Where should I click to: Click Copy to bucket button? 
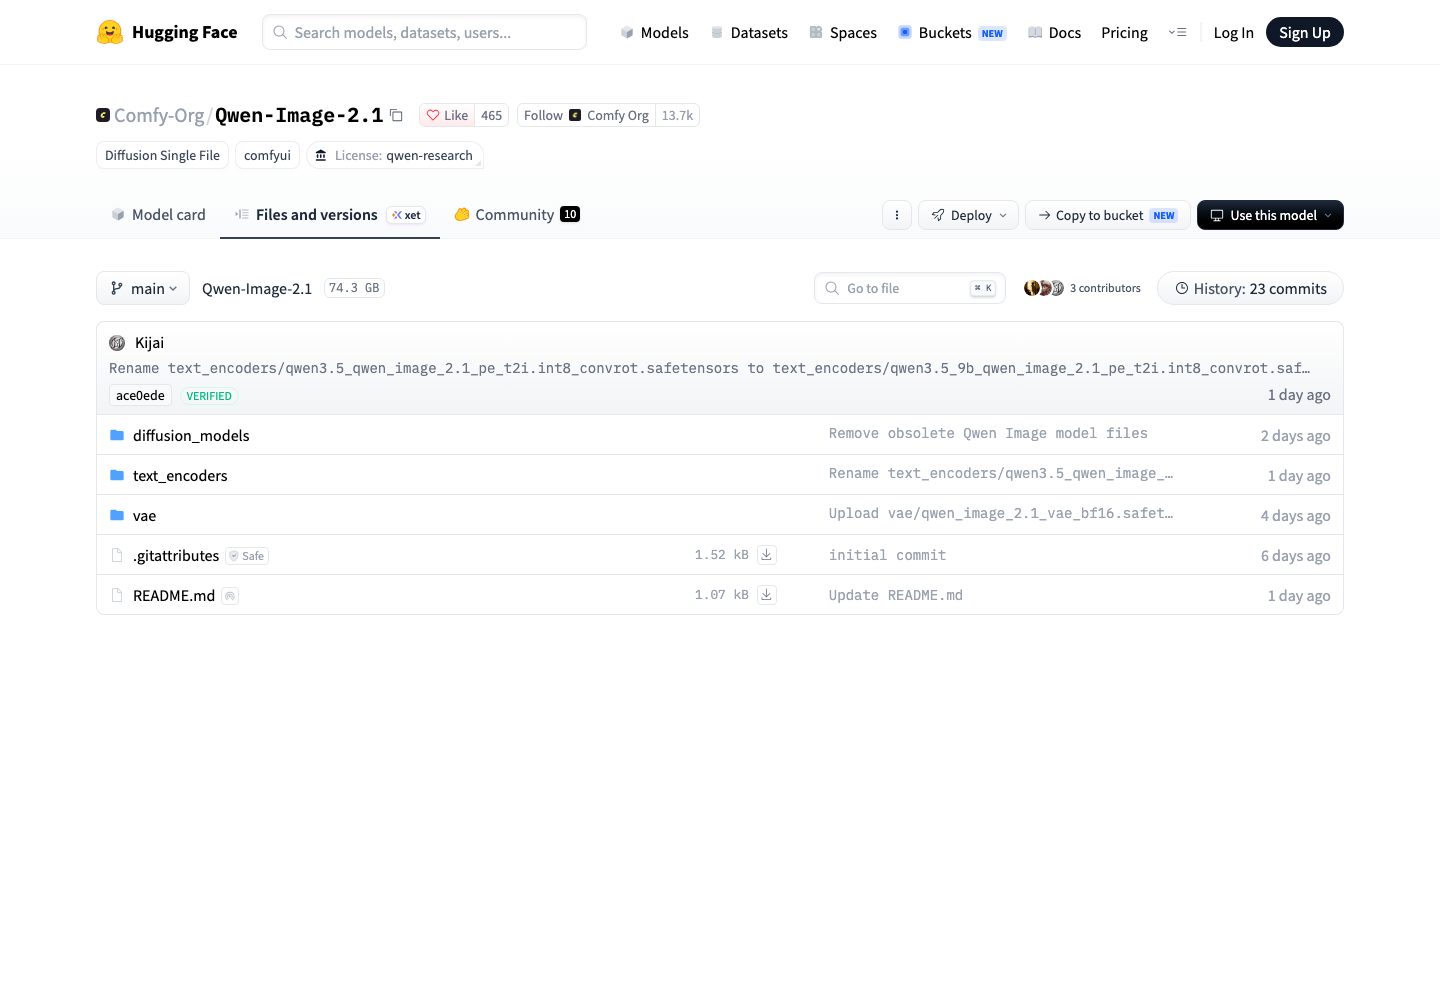1108,215
